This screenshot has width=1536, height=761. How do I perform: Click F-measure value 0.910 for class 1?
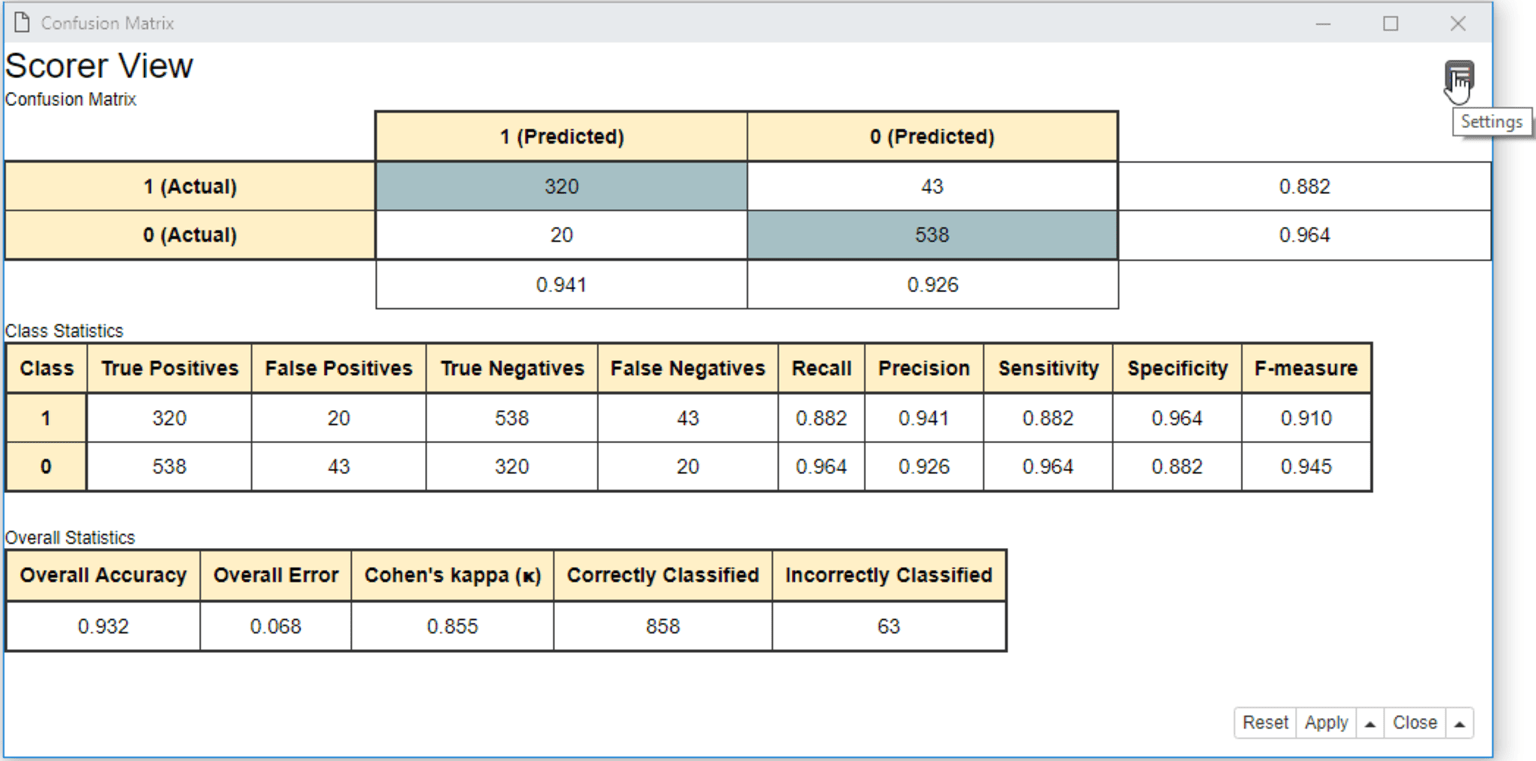coord(1306,418)
